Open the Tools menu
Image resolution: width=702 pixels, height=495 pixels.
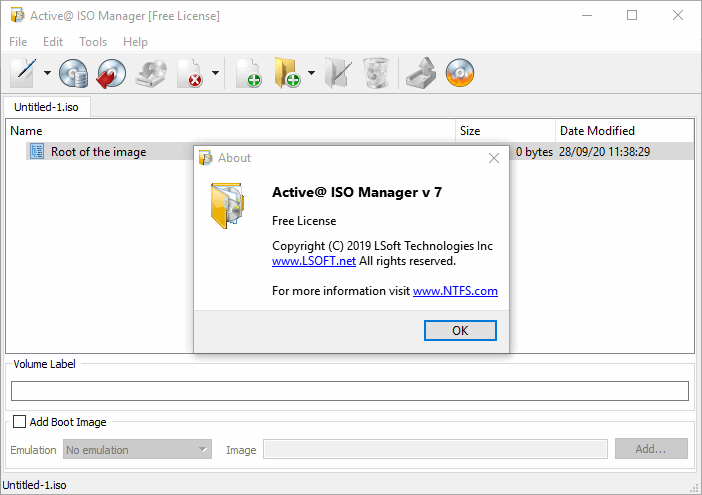[93, 42]
